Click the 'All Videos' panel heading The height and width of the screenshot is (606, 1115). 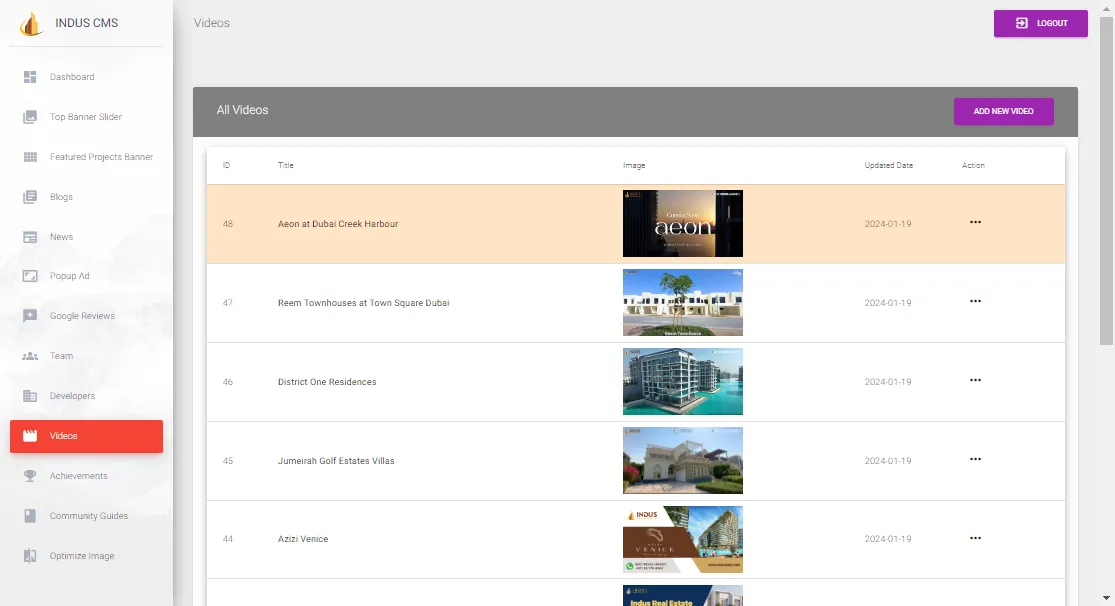pos(242,110)
